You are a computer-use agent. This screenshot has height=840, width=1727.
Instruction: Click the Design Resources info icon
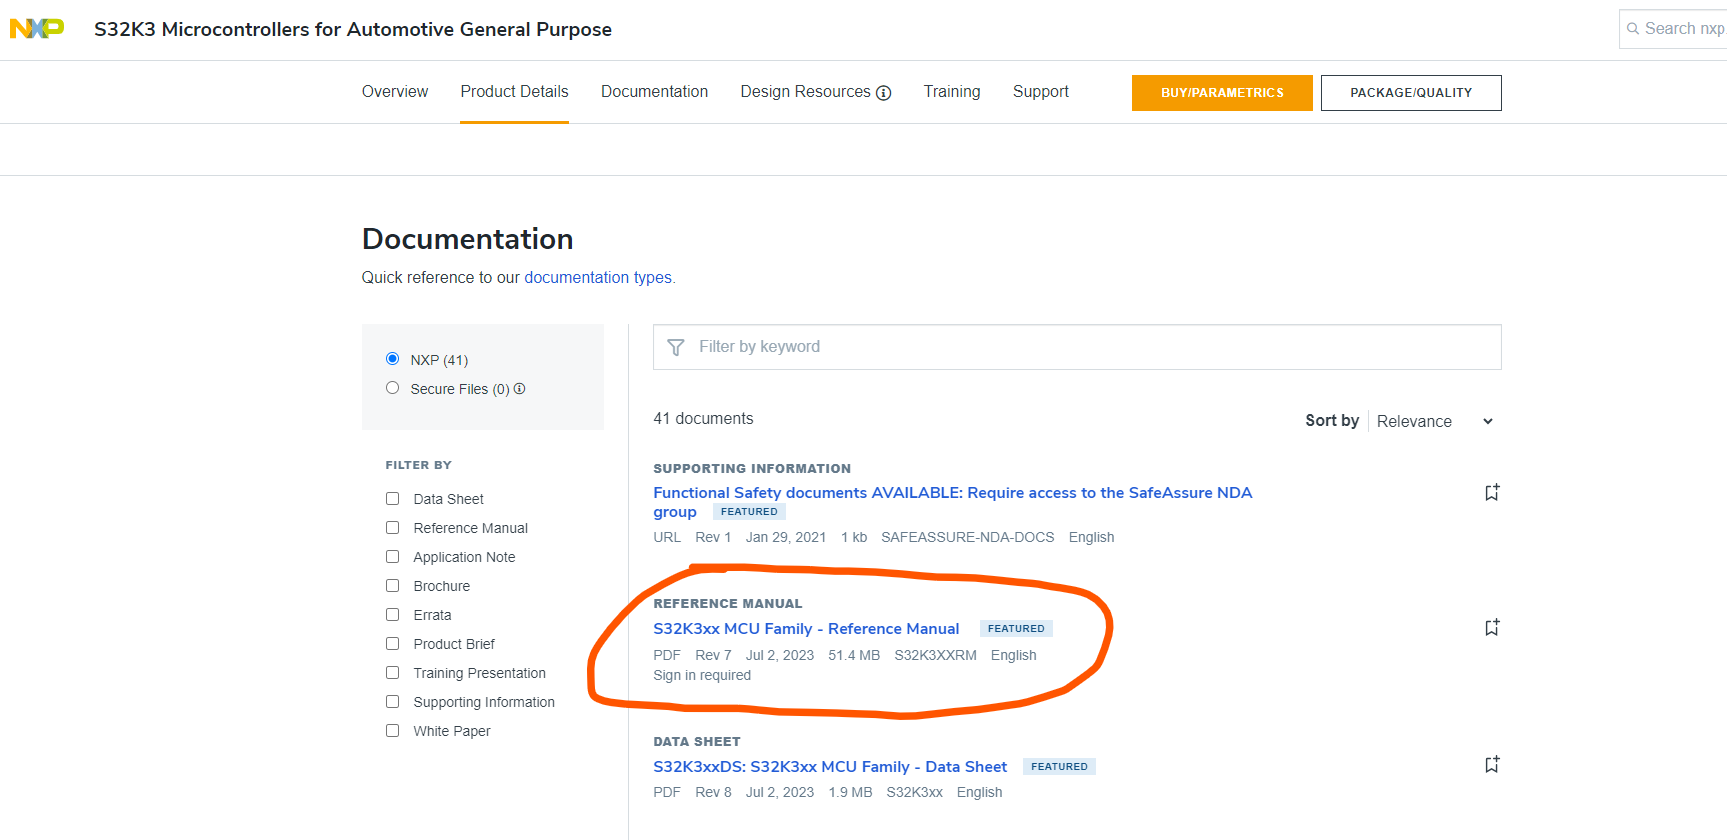coord(884,93)
